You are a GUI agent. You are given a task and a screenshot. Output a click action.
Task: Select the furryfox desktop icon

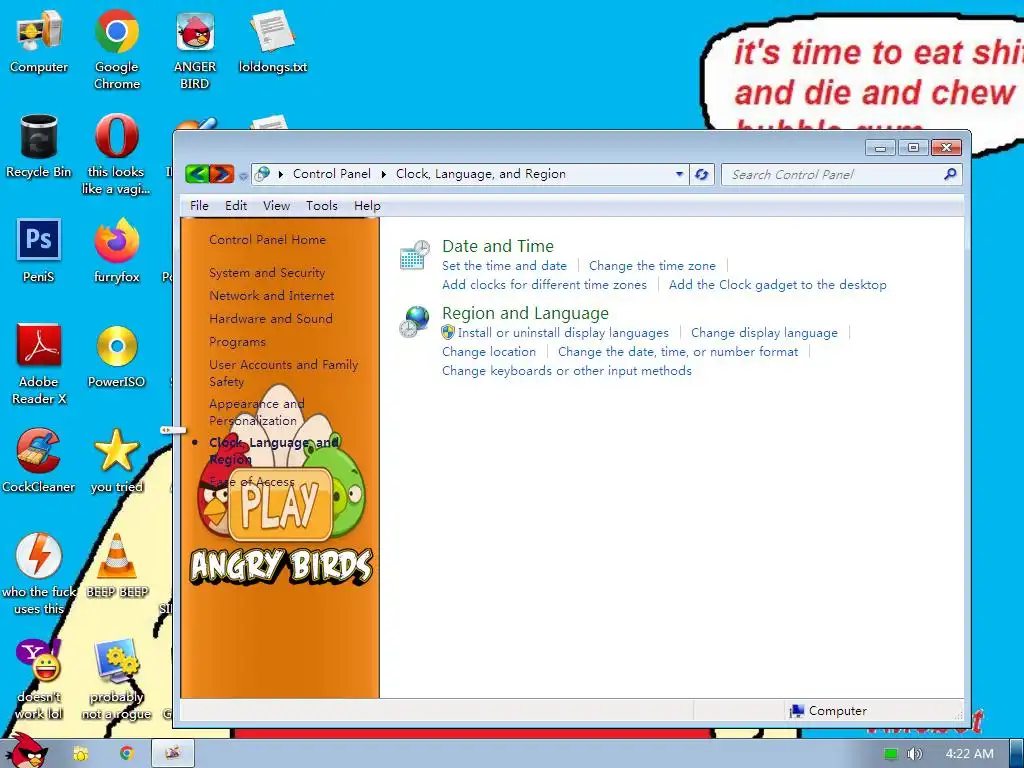[x=116, y=250]
